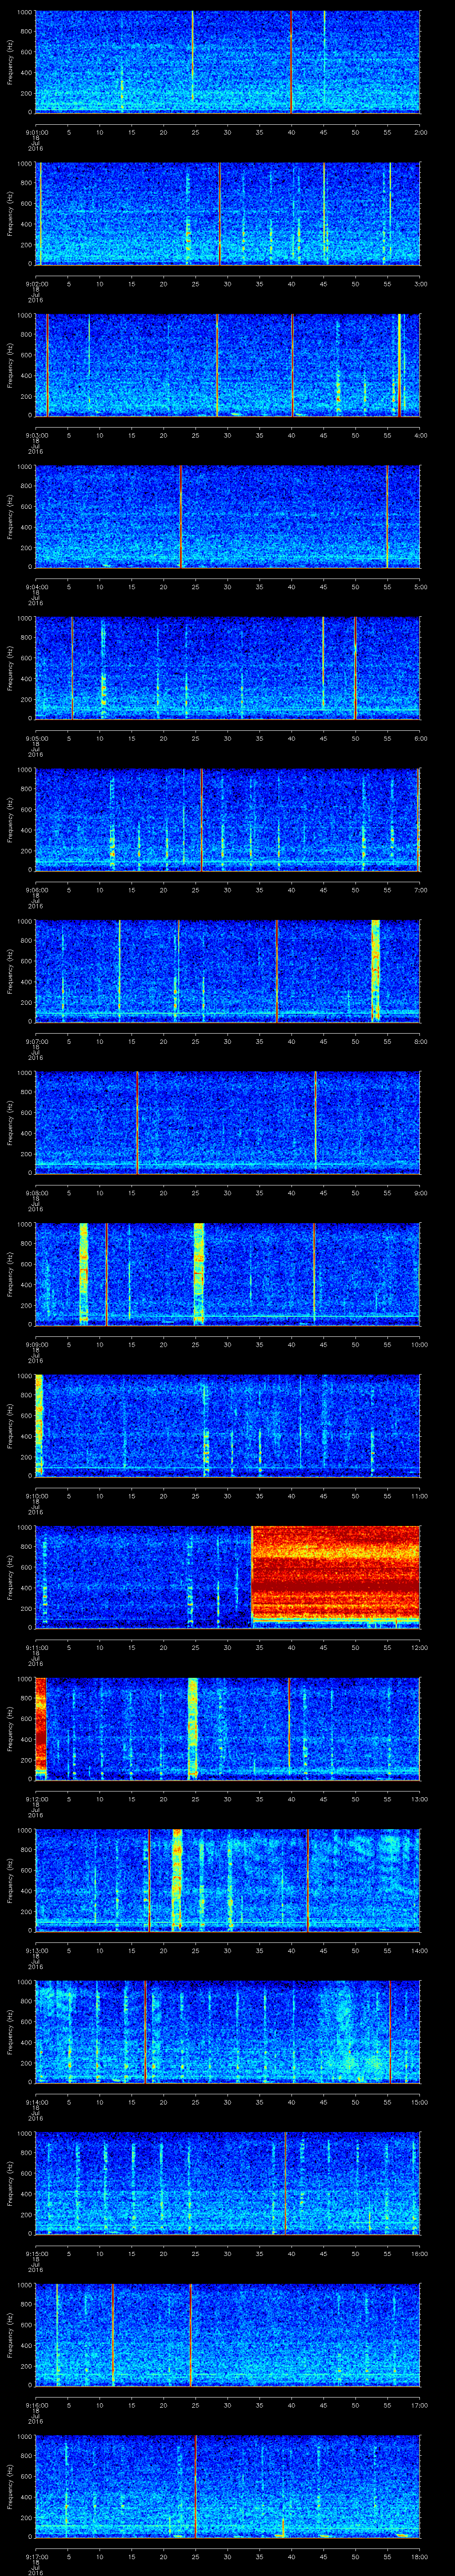
Task: Click the 17:00 end time label
Action: 419,2404
